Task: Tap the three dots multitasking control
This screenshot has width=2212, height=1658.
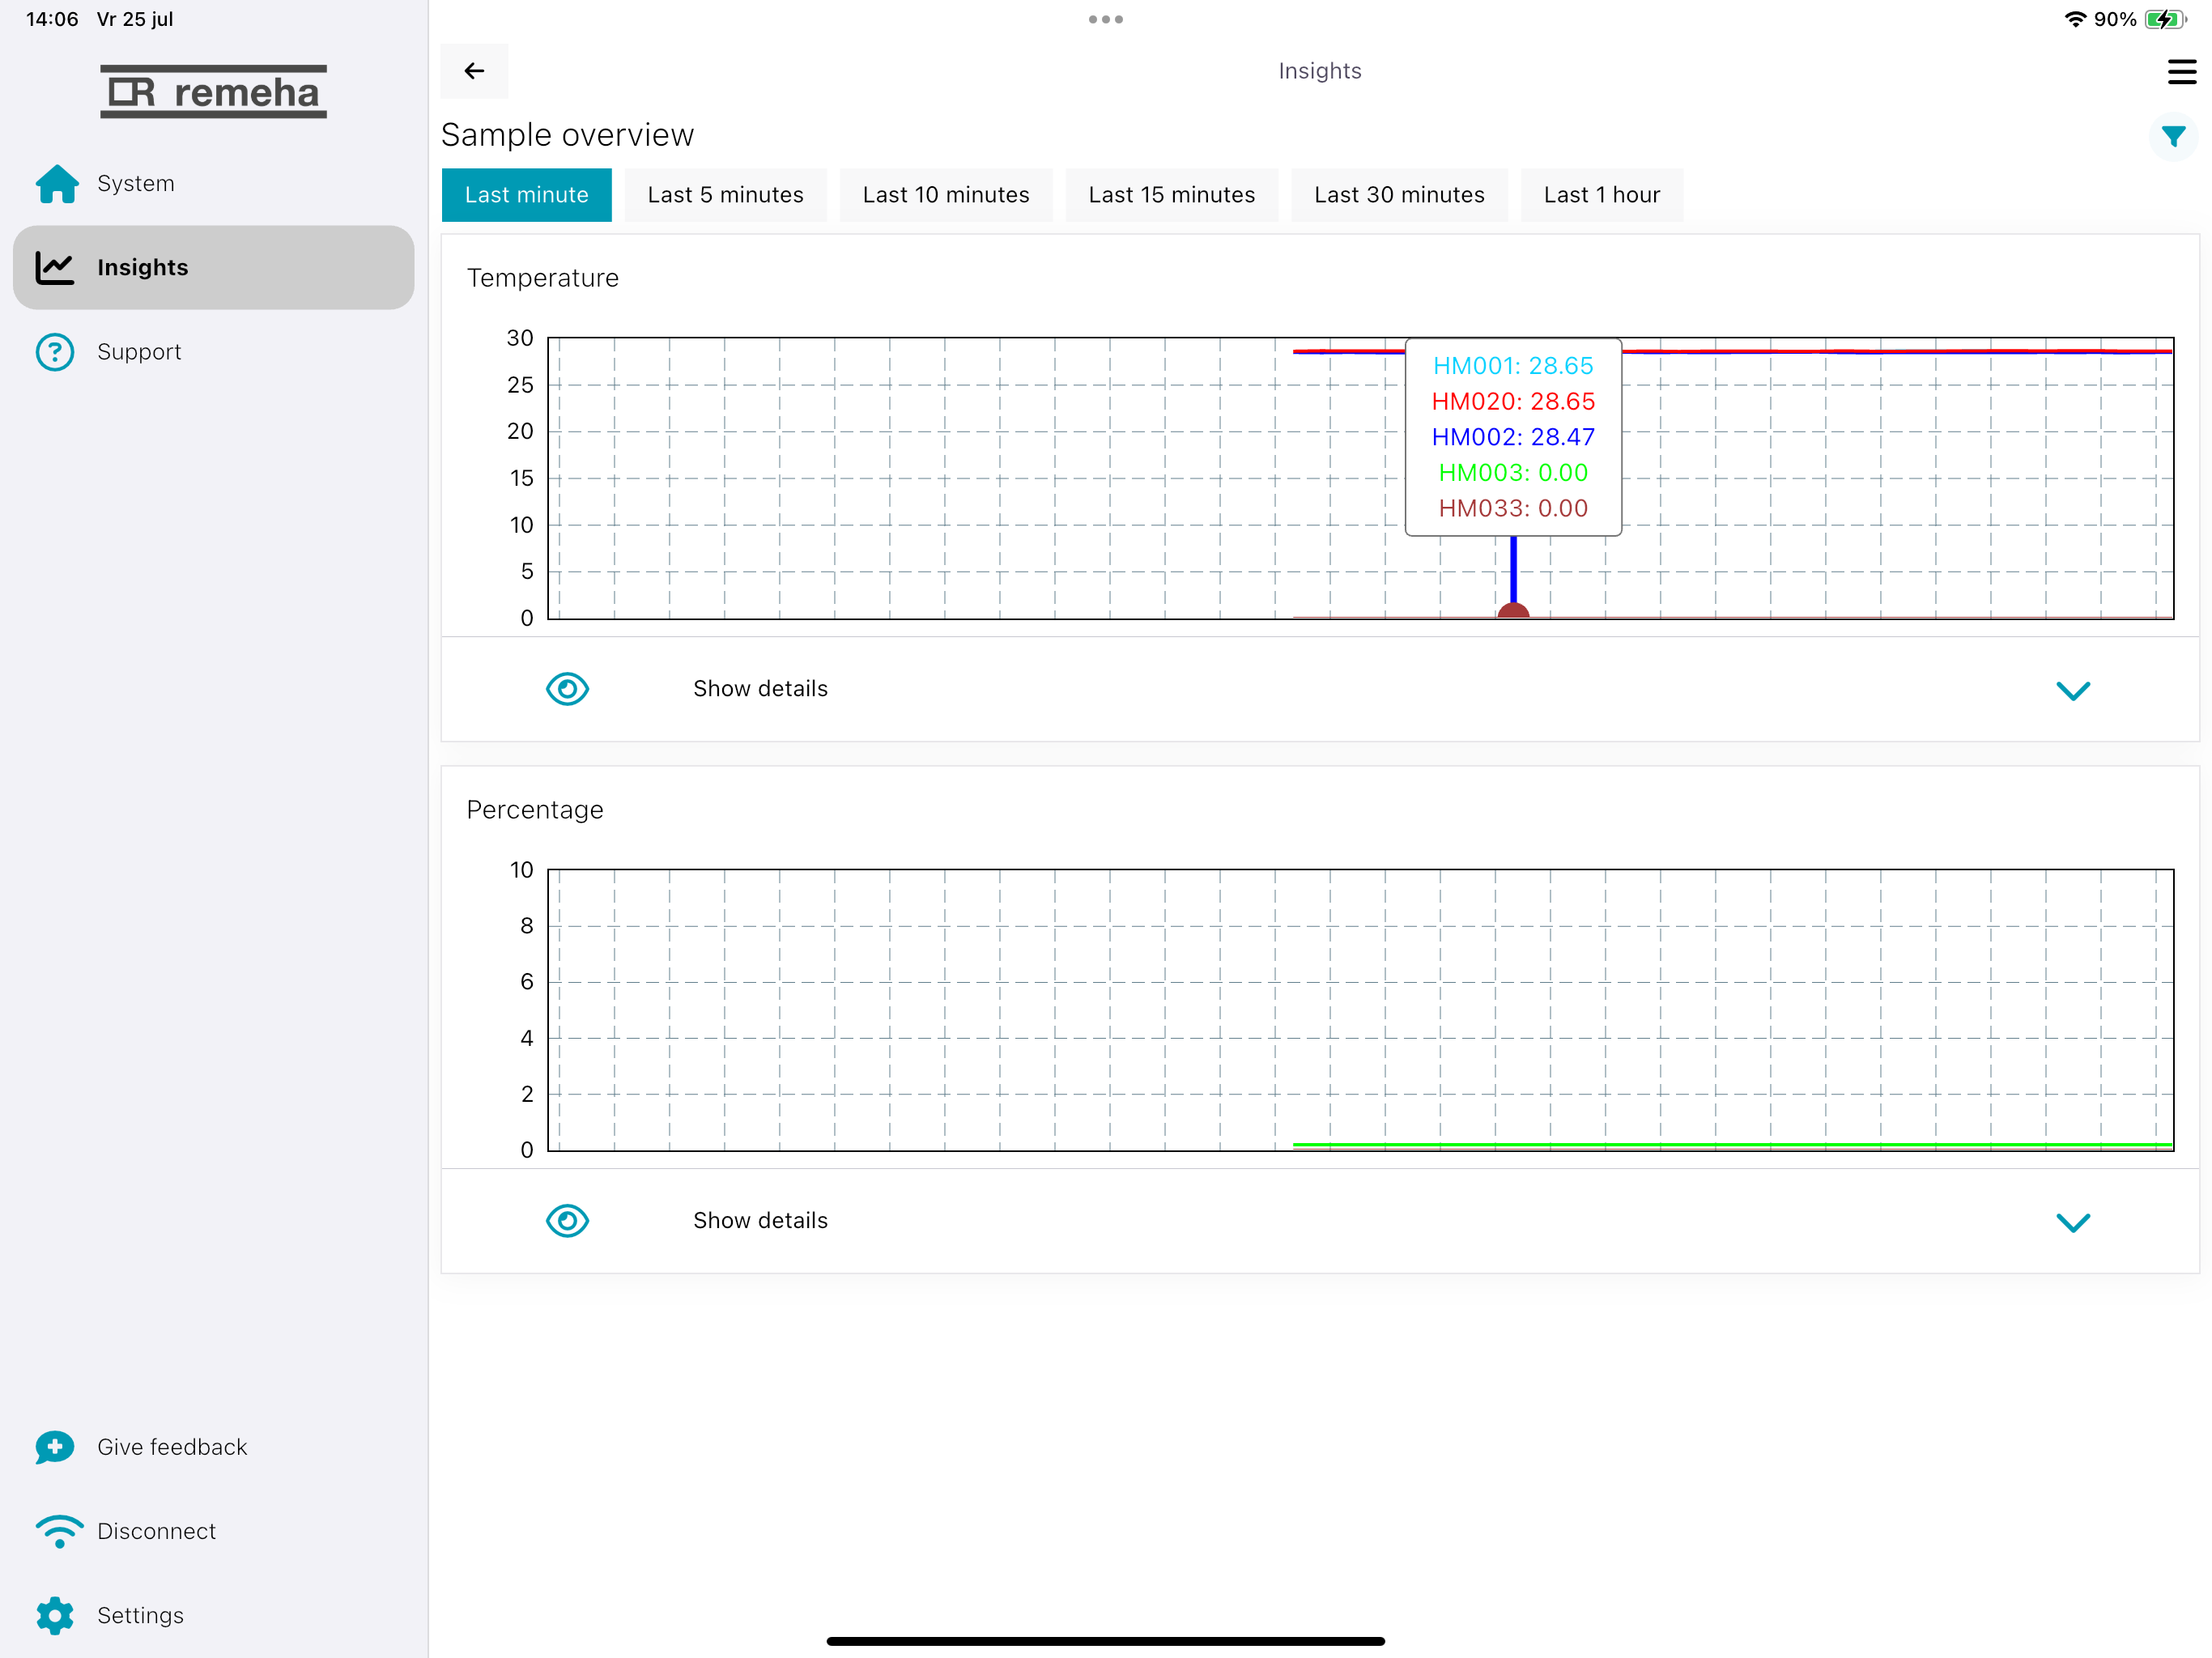Action: point(1106,19)
